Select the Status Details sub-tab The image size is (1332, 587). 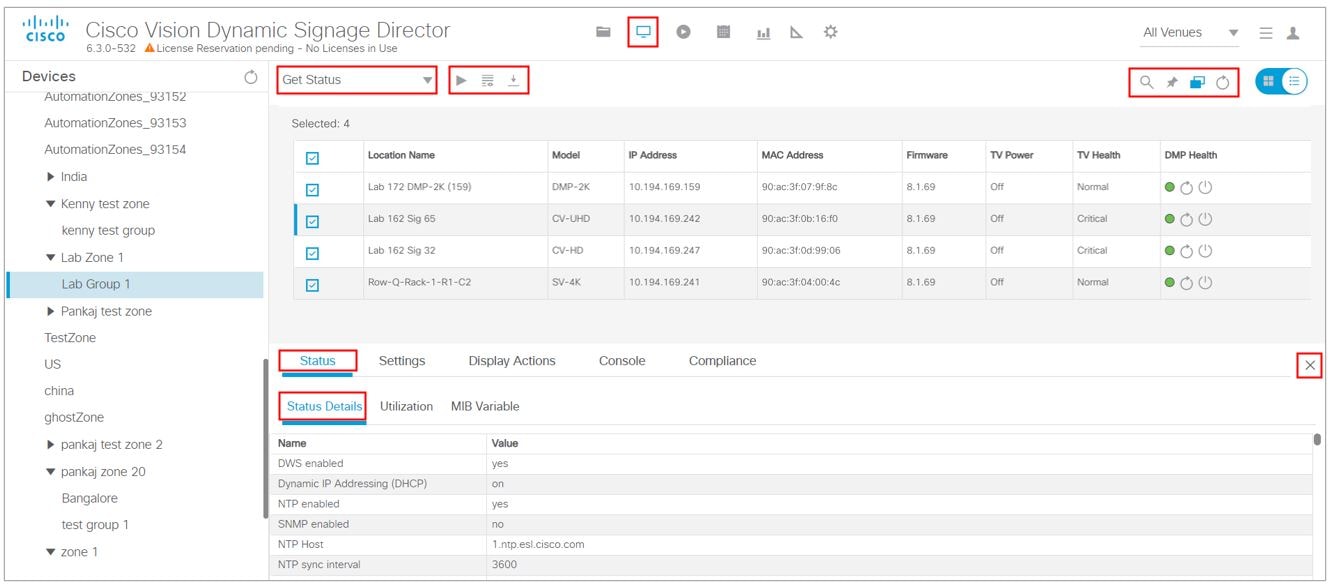[x=324, y=407]
